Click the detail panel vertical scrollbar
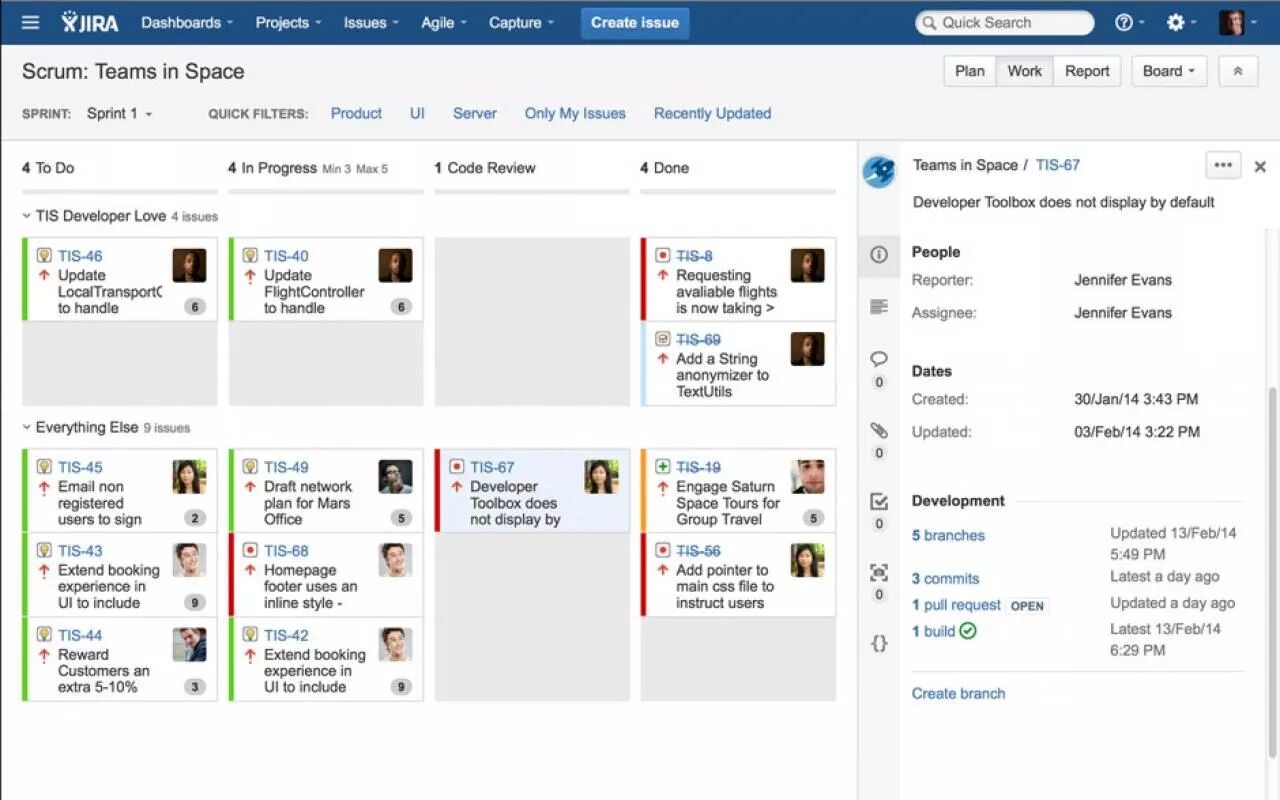 (1273, 570)
